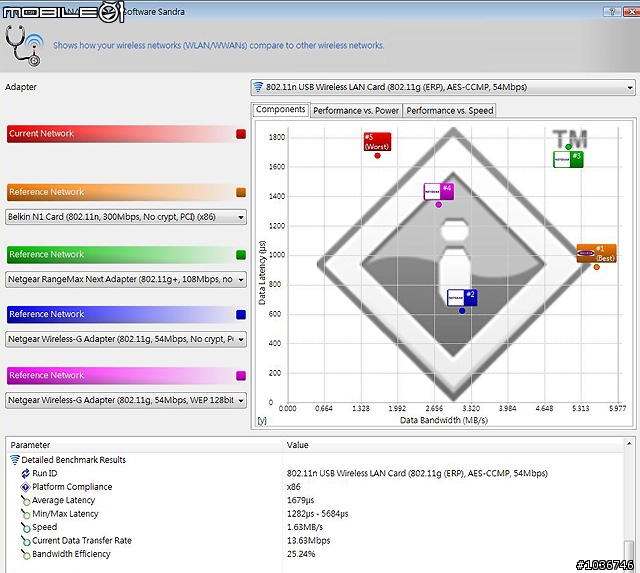The height and width of the screenshot is (573, 640).
Task: Click the Speed row icon
Action: click(25, 527)
